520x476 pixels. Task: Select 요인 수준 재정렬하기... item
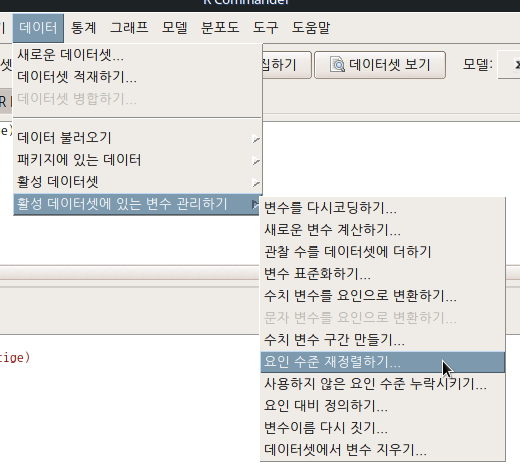click(x=383, y=362)
